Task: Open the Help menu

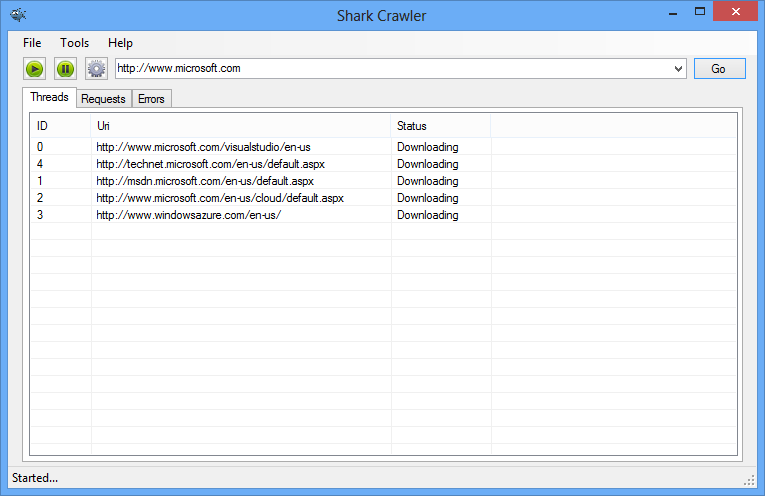Action: tap(120, 43)
